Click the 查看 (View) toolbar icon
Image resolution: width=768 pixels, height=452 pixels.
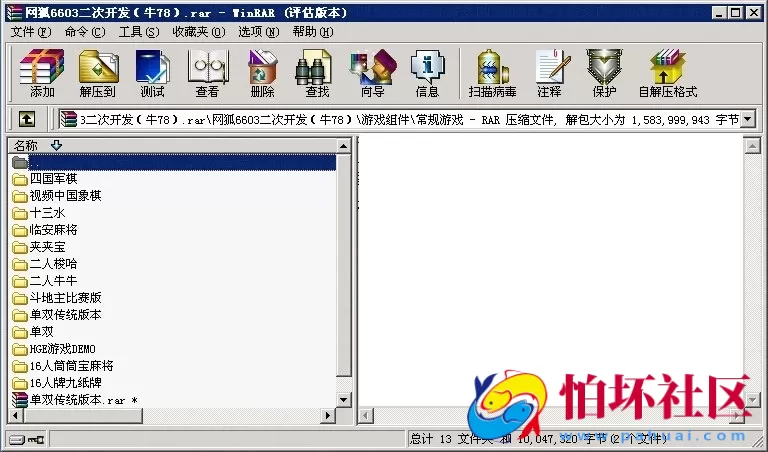point(207,74)
